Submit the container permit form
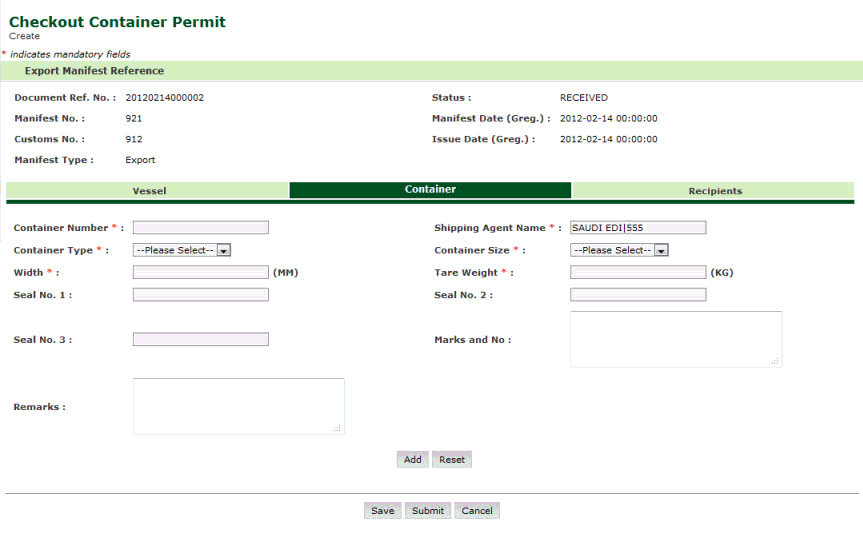Image resolution: width=863 pixels, height=533 pixels. tap(427, 511)
